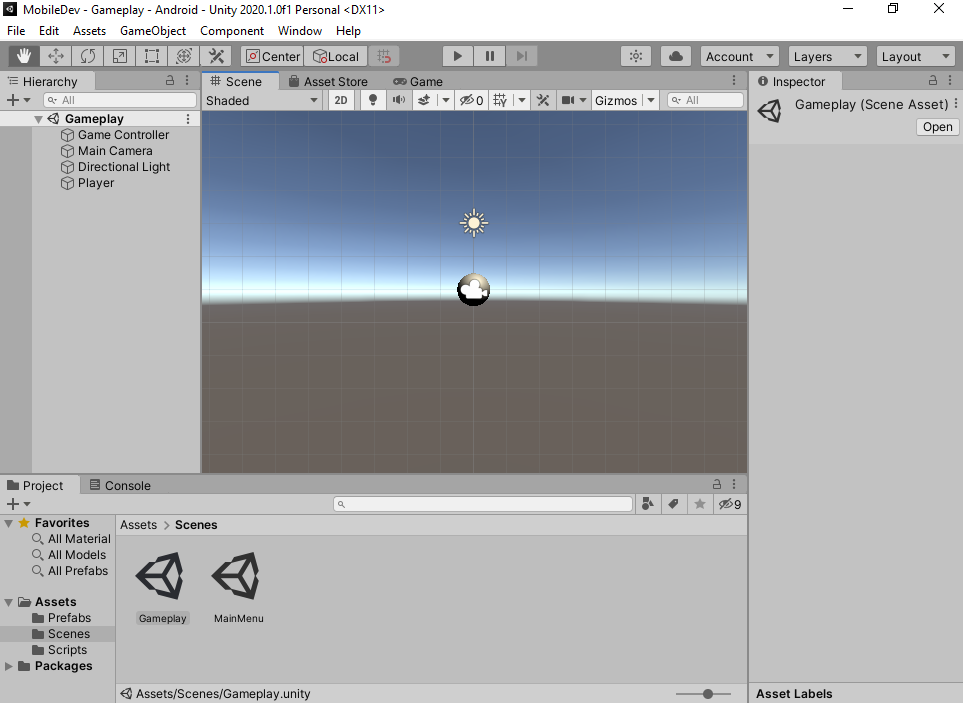The image size is (963, 703).
Task: Open the GameObject menu
Action: [153, 31]
